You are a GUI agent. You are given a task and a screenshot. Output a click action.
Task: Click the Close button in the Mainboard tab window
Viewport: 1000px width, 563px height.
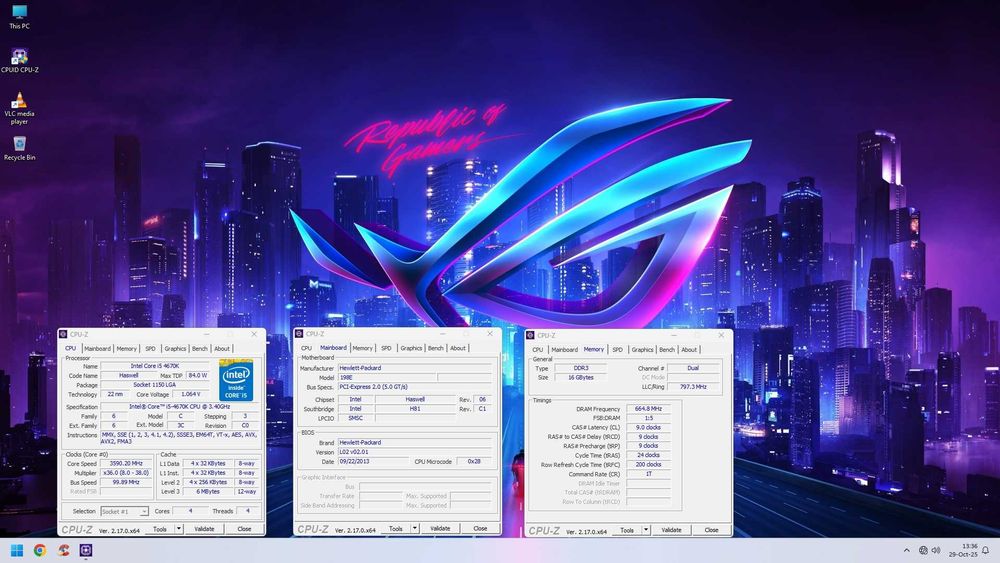(480, 528)
